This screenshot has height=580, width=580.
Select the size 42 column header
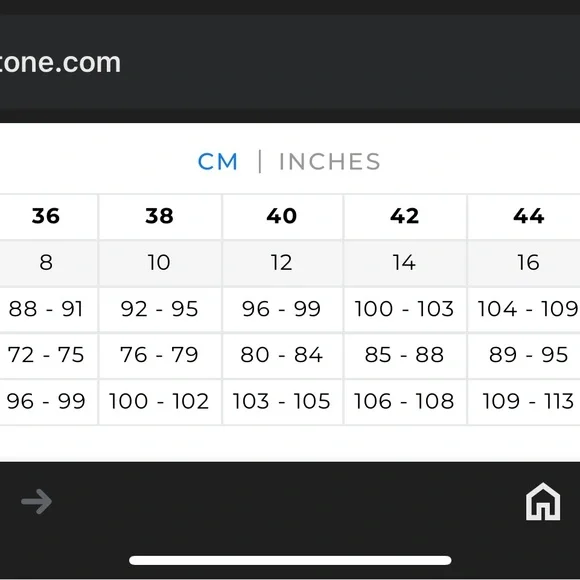coord(405,216)
